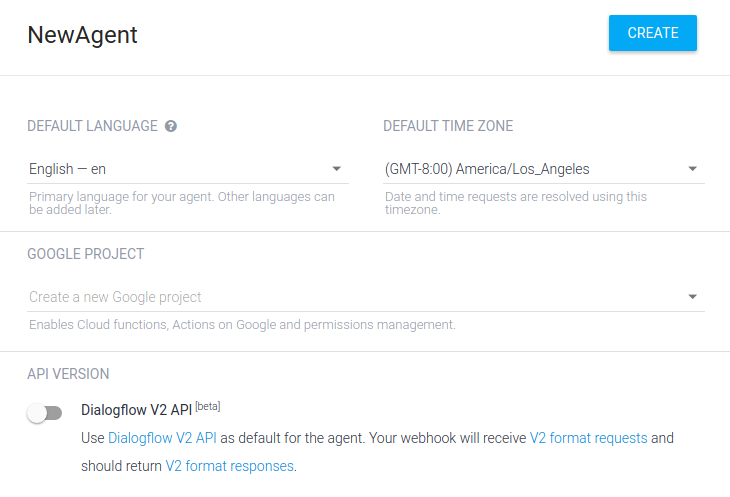The width and height of the screenshot is (730, 497).
Task: Click the arrow on the language selector
Action: 337,169
